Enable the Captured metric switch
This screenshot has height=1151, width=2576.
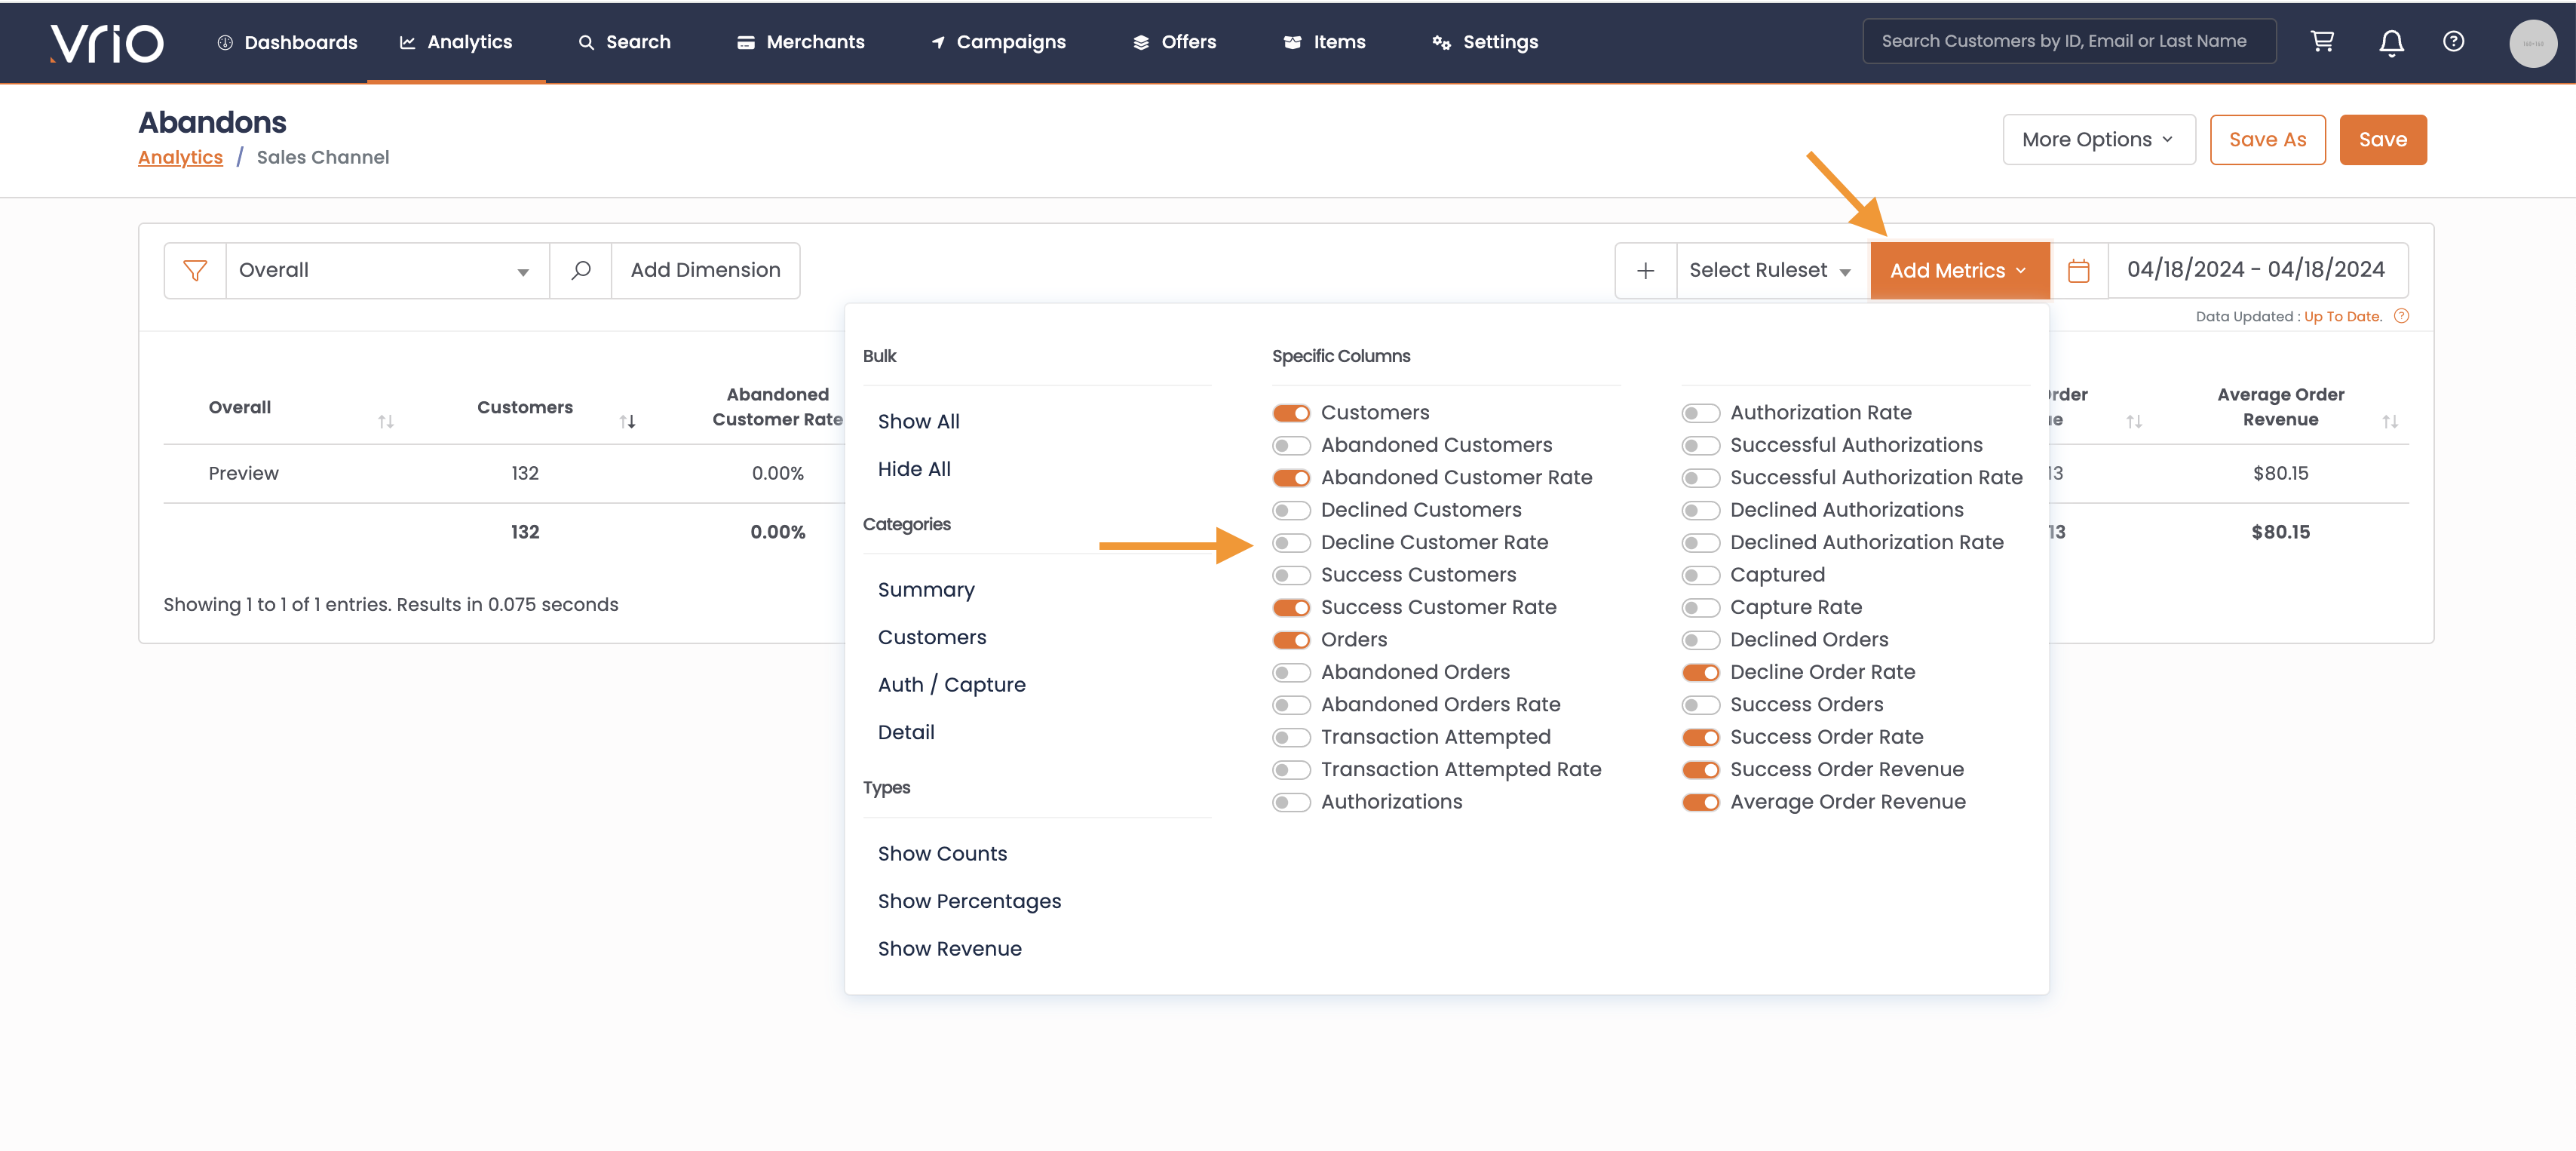[1700, 575]
